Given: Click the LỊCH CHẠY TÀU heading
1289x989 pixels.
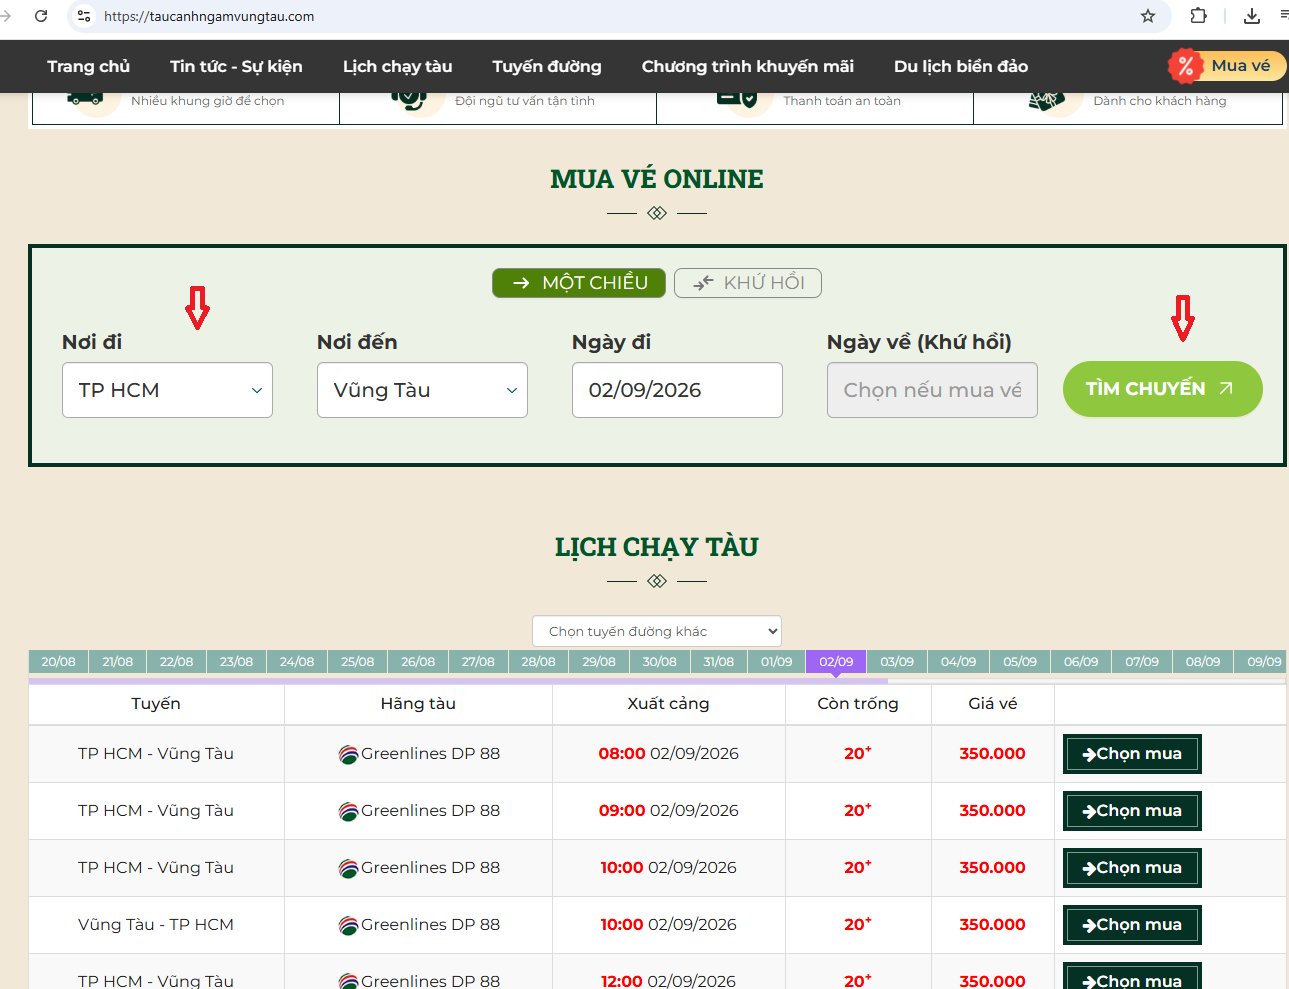Looking at the screenshot, I should click(657, 547).
